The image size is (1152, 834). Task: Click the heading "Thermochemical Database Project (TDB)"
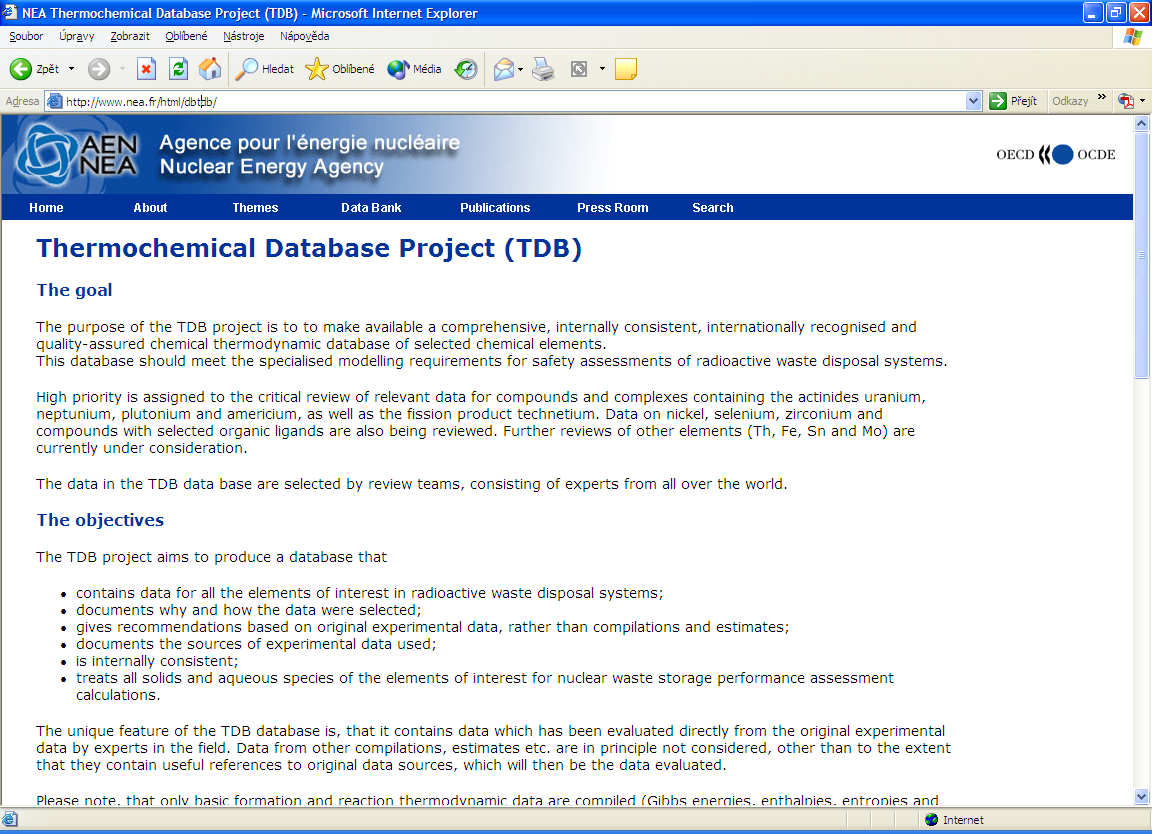coord(309,248)
